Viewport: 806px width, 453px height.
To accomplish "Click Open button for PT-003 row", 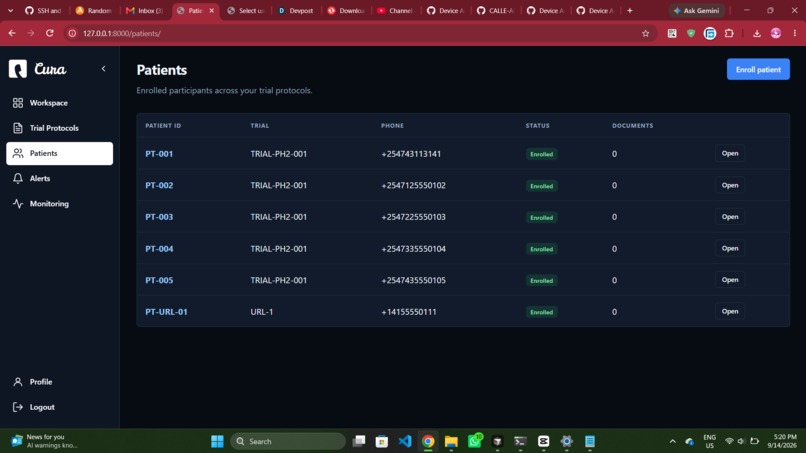I will (x=730, y=216).
